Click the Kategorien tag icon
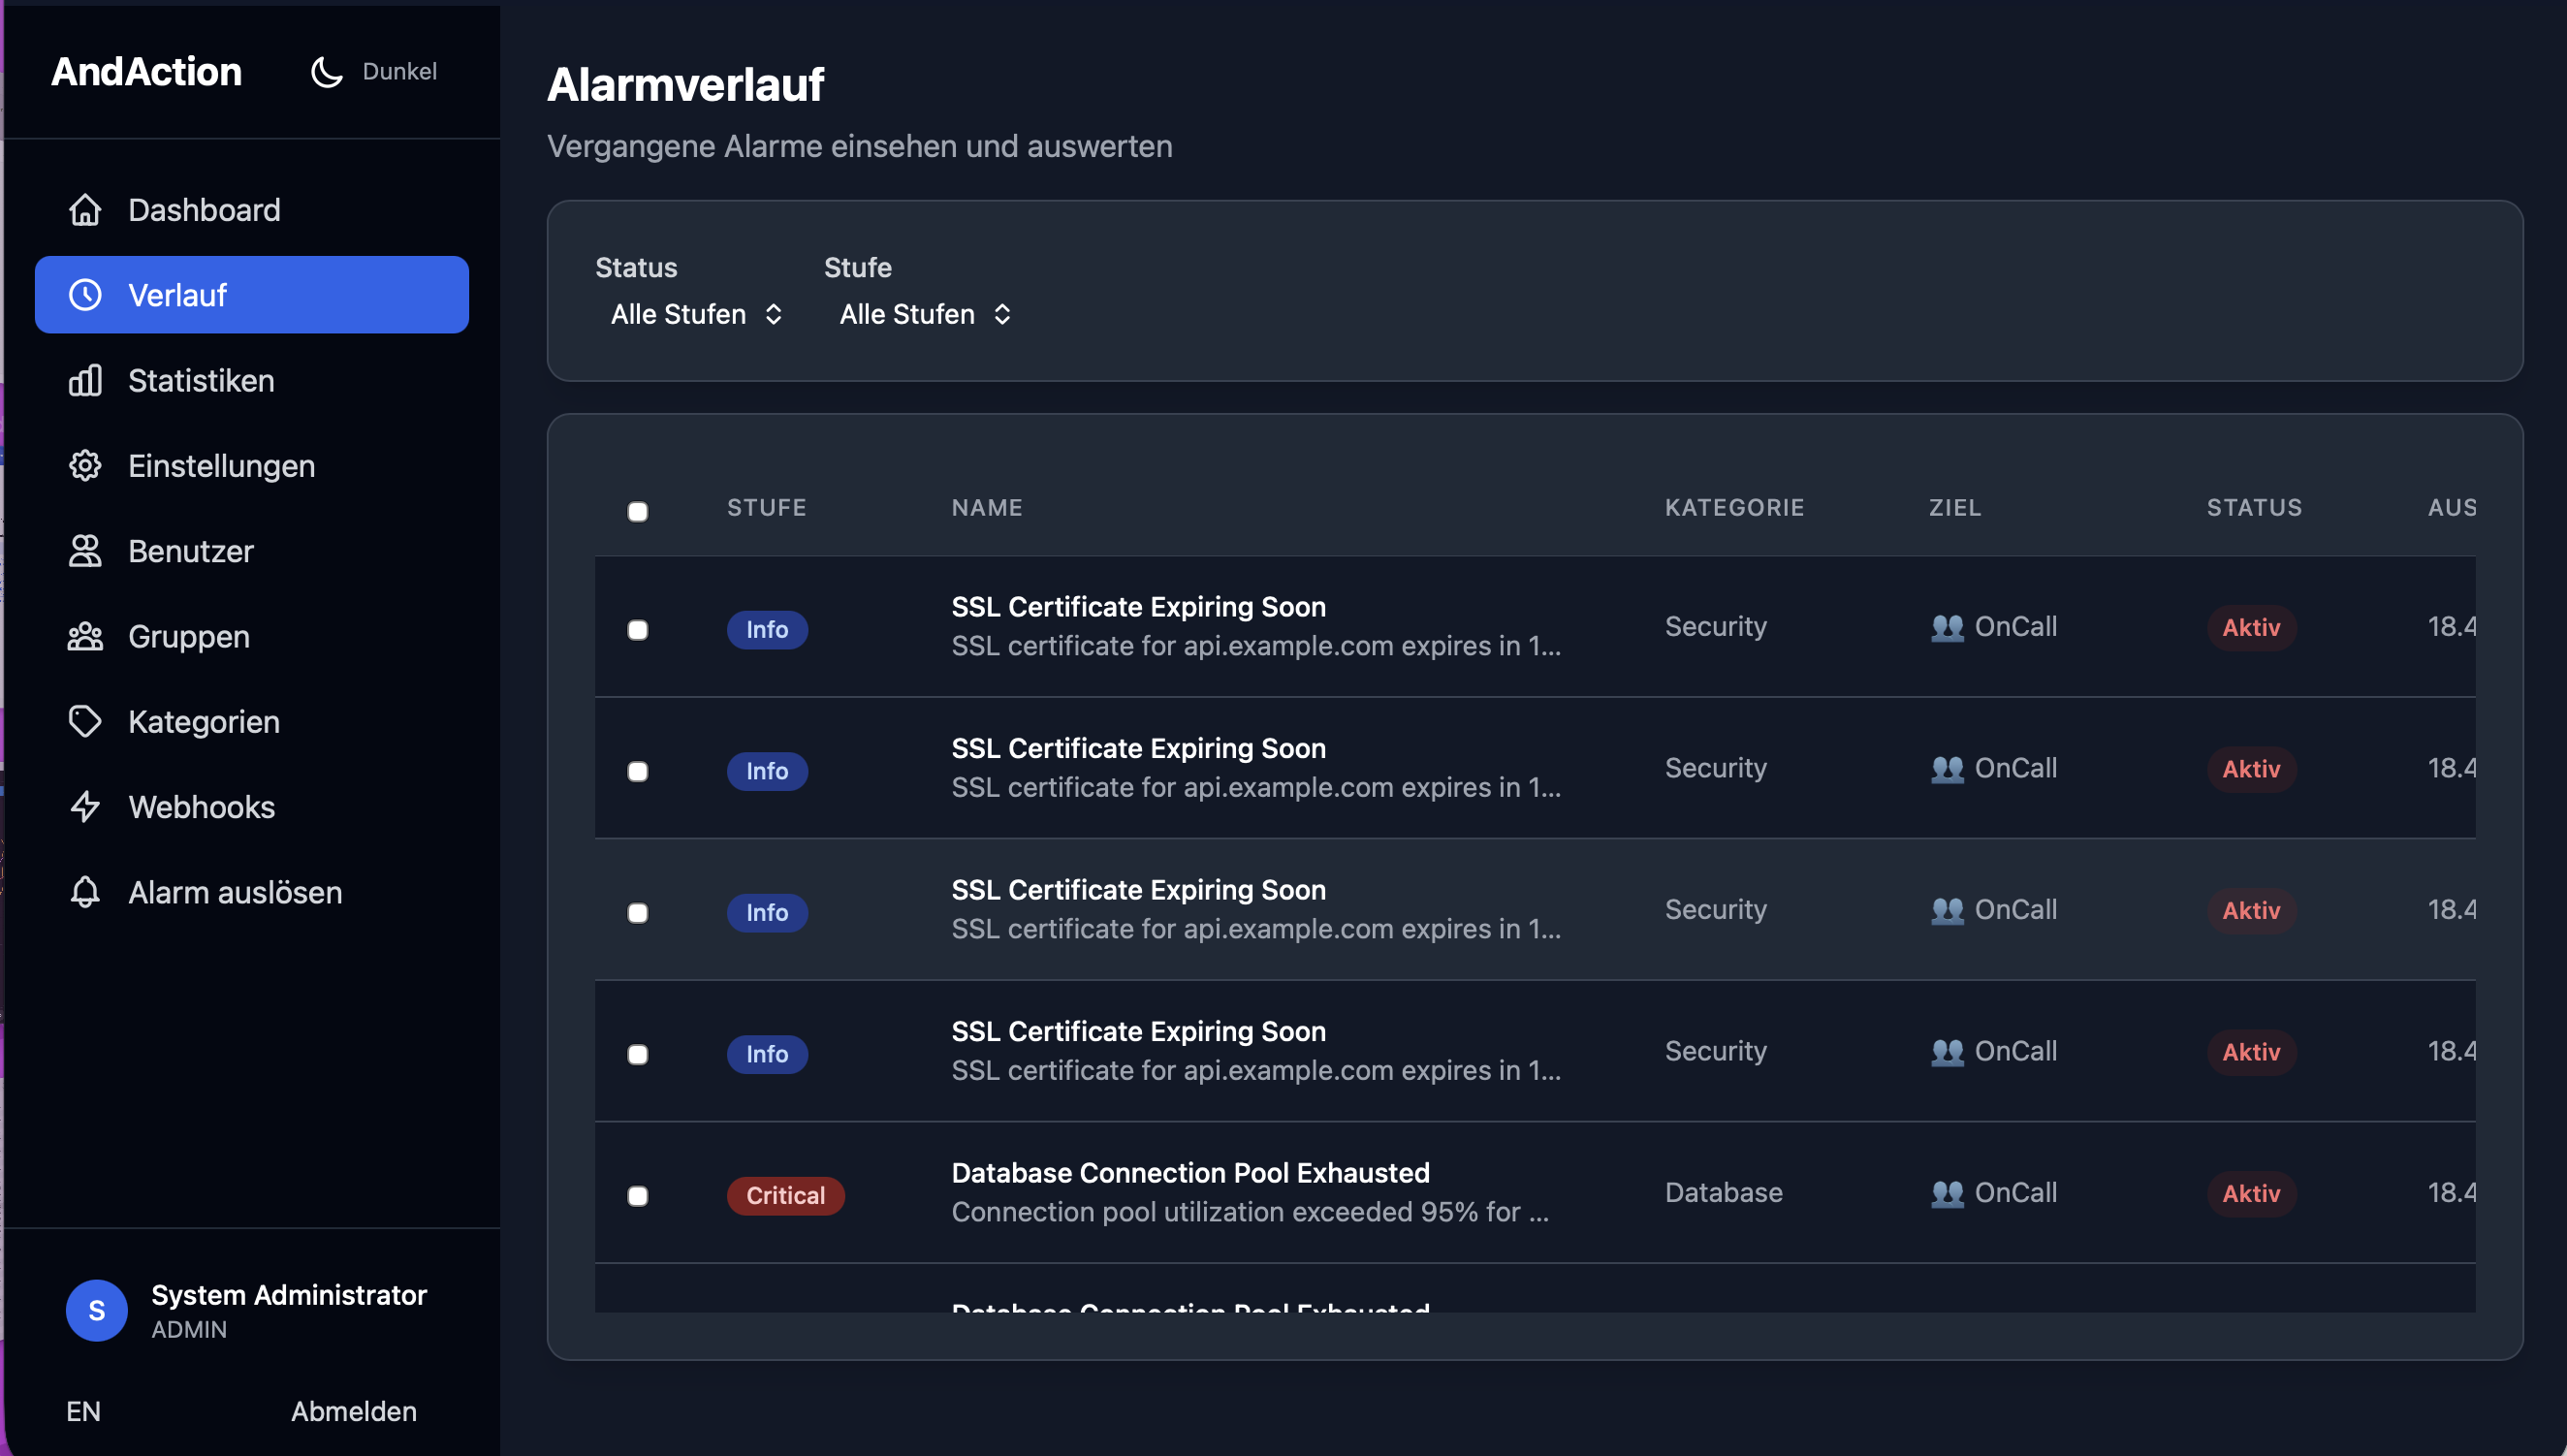Image resolution: width=2567 pixels, height=1456 pixels. click(x=85, y=722)
